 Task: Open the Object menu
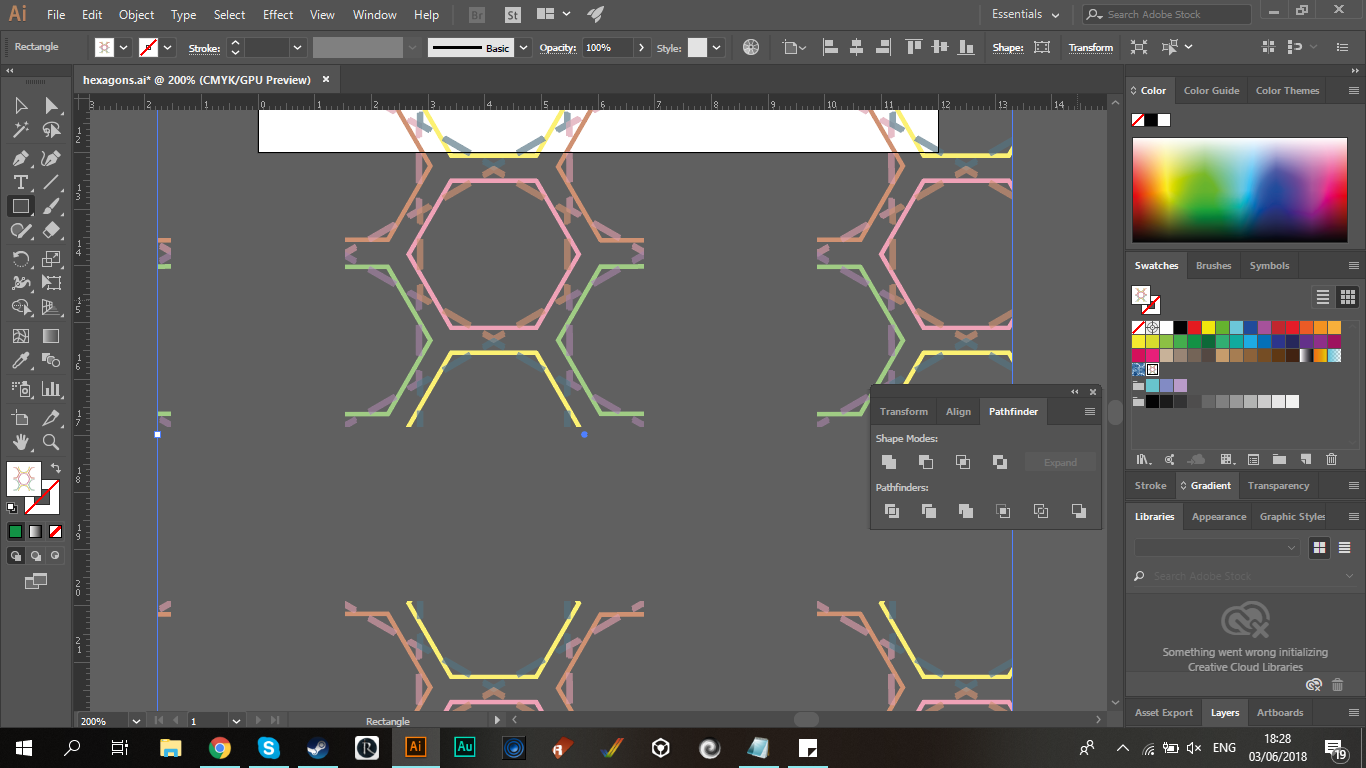(x=136, y=15)
